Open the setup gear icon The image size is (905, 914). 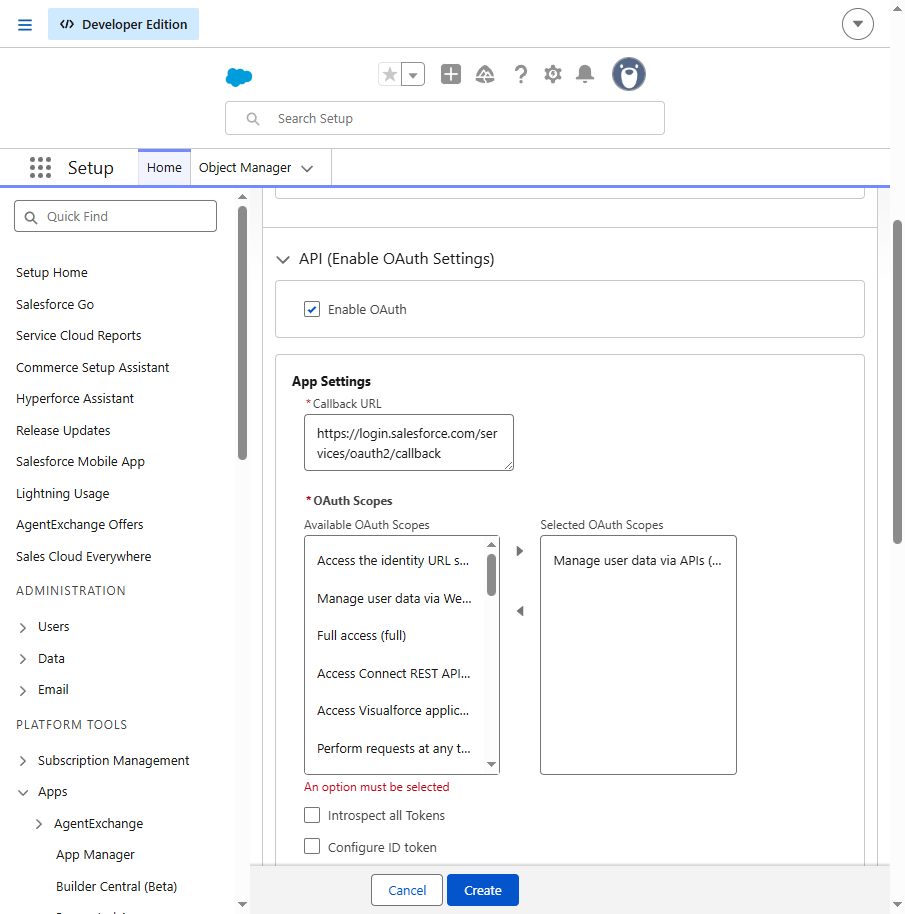552,74
